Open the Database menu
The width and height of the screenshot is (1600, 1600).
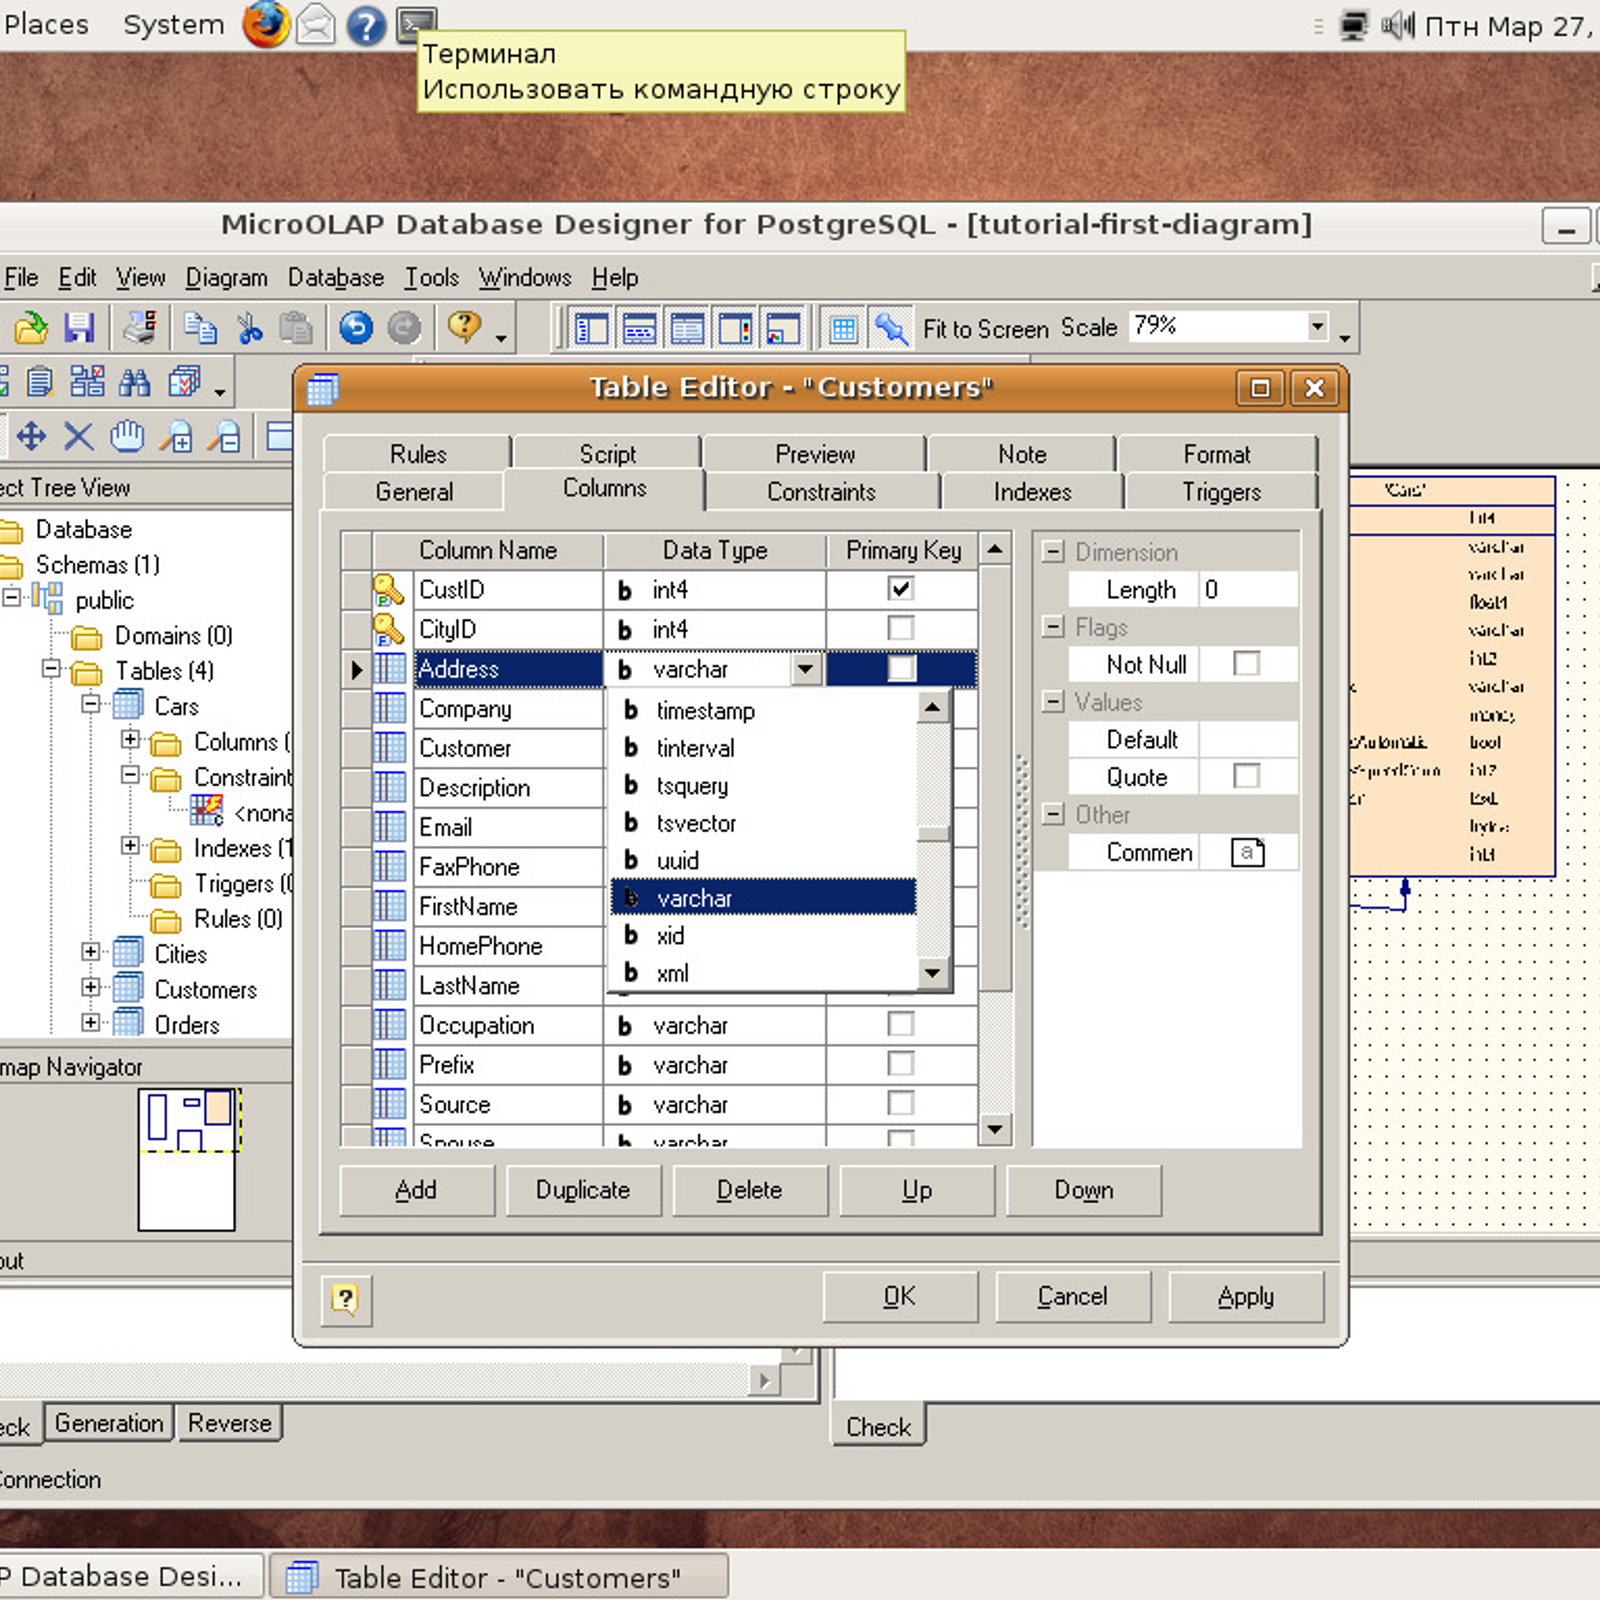(336, 278)
